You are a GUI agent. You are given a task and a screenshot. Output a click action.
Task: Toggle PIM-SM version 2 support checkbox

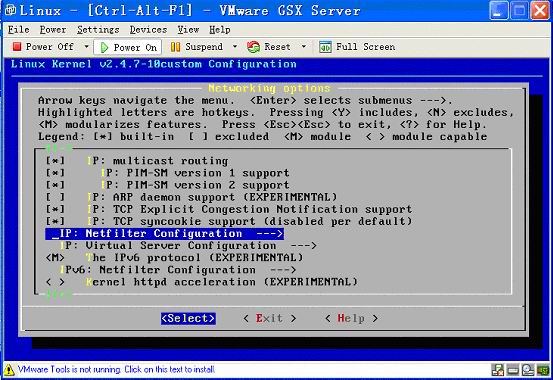point(55,185)
